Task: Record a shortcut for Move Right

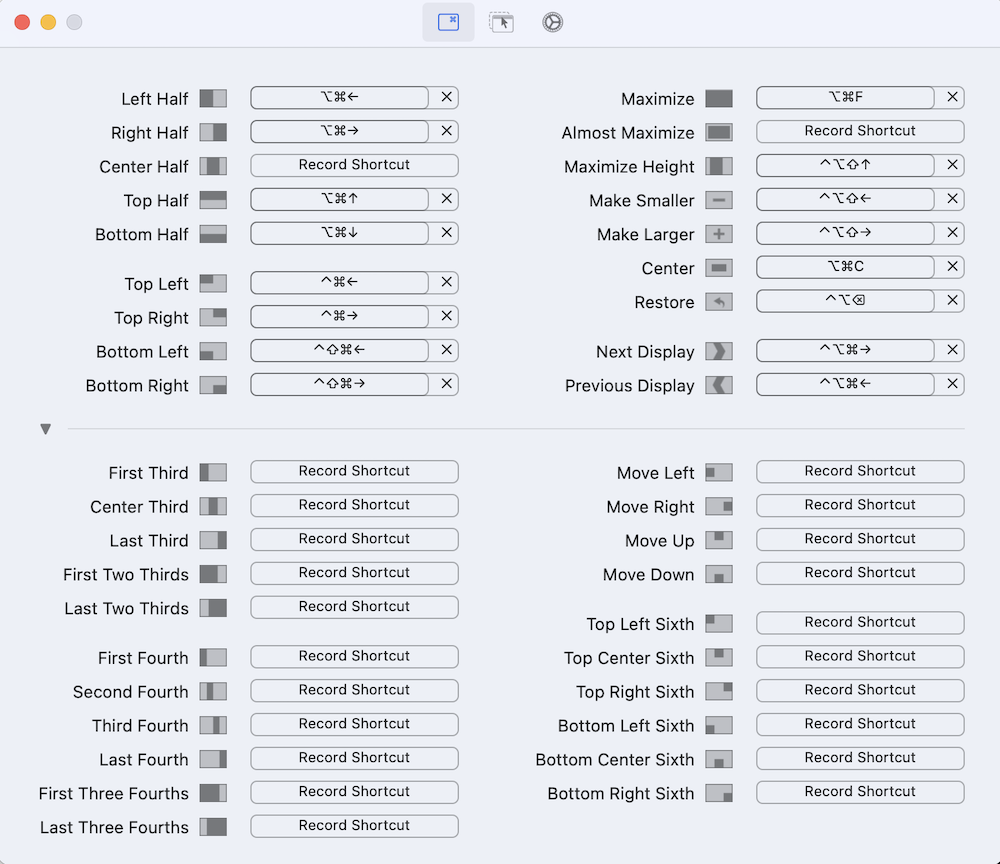Action: coord(860,504)
